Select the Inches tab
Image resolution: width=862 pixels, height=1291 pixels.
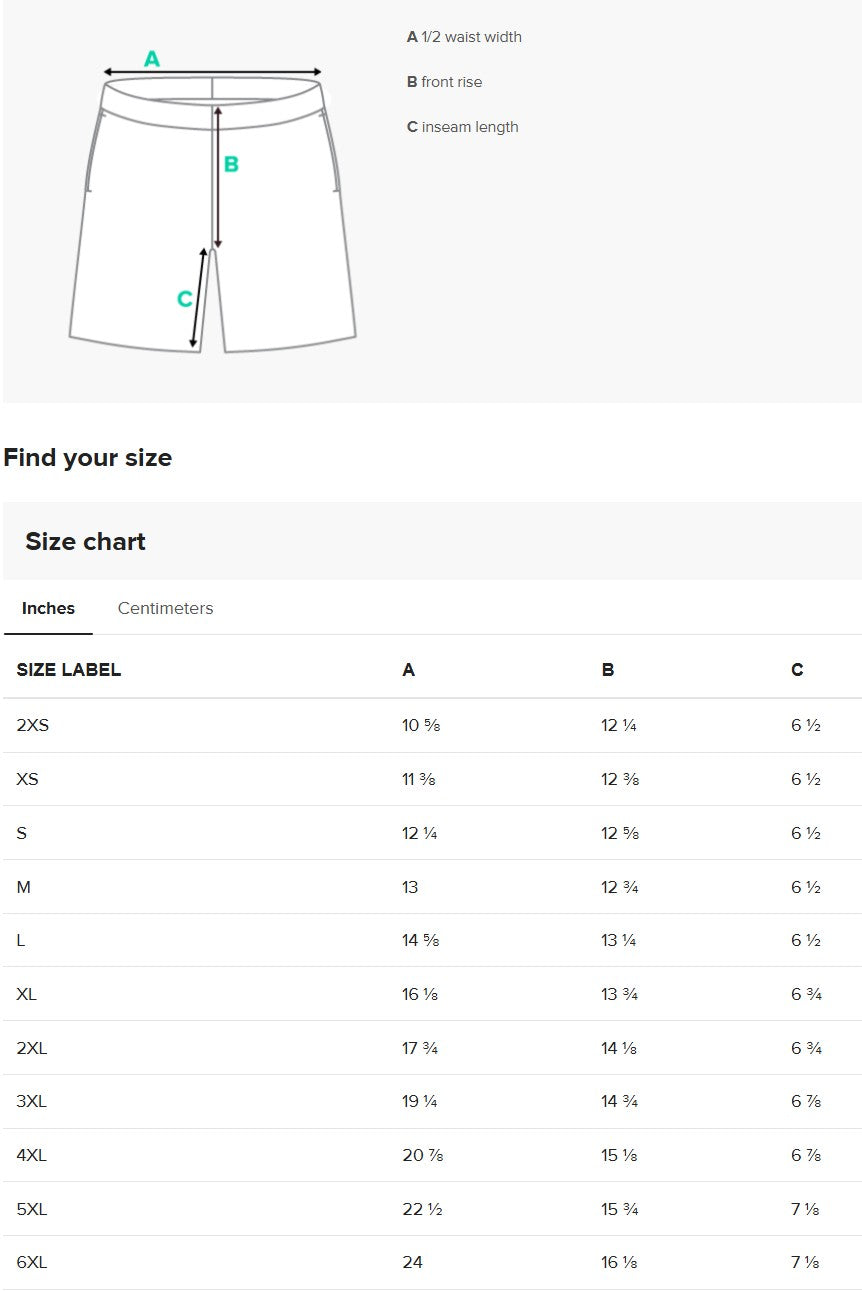[x=48, y=608]
